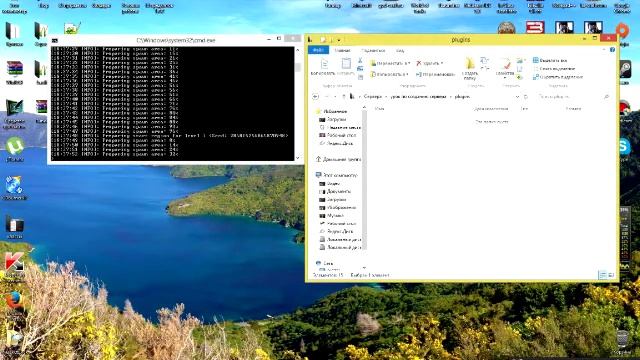The image size is (640, 360).
Task: Click Снять выделение in the ribbon
Action: [x=554, y=69]
